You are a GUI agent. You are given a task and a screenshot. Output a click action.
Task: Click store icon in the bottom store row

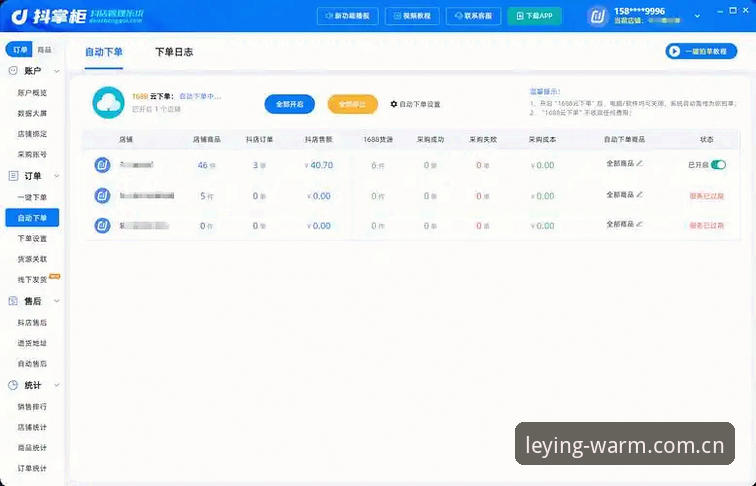tap(102, 226)
